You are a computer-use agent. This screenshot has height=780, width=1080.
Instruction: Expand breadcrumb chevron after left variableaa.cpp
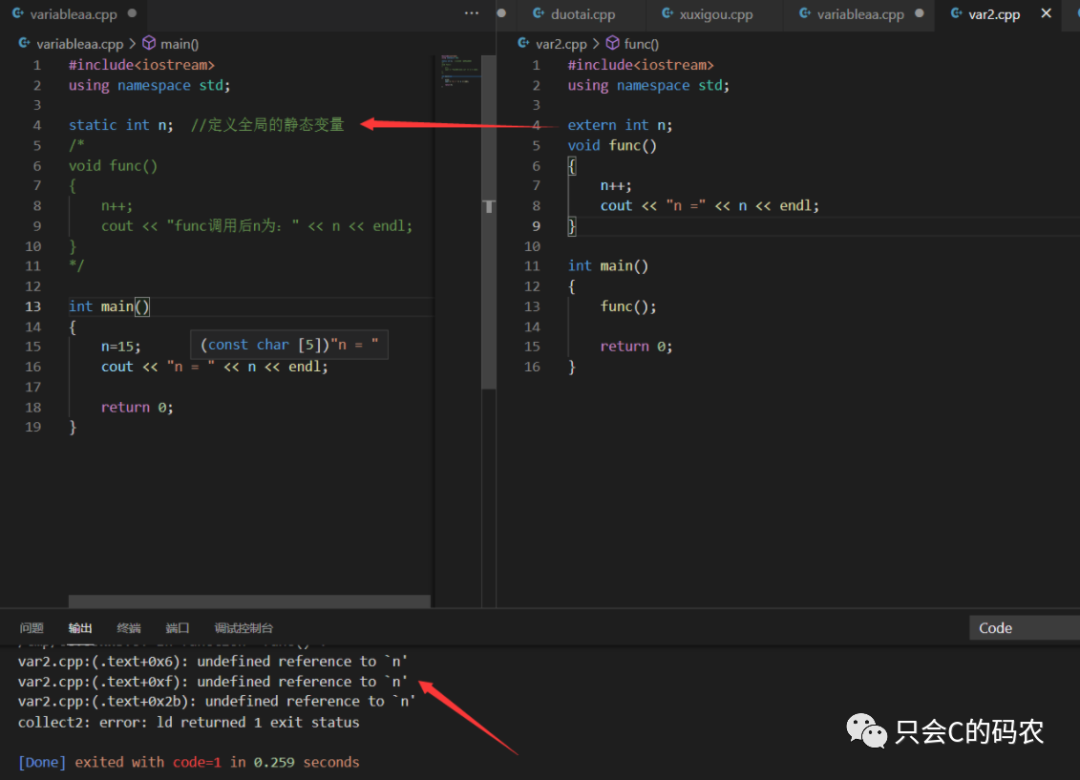[132, 44]
